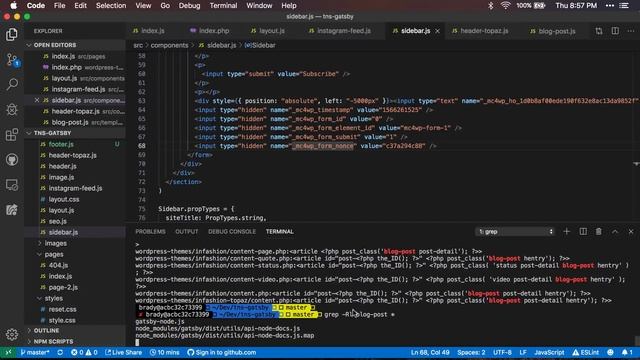Viewport: 640px width, 360px height.
Task: Kill the terminal with trash icon
Action: pos(598,231)
